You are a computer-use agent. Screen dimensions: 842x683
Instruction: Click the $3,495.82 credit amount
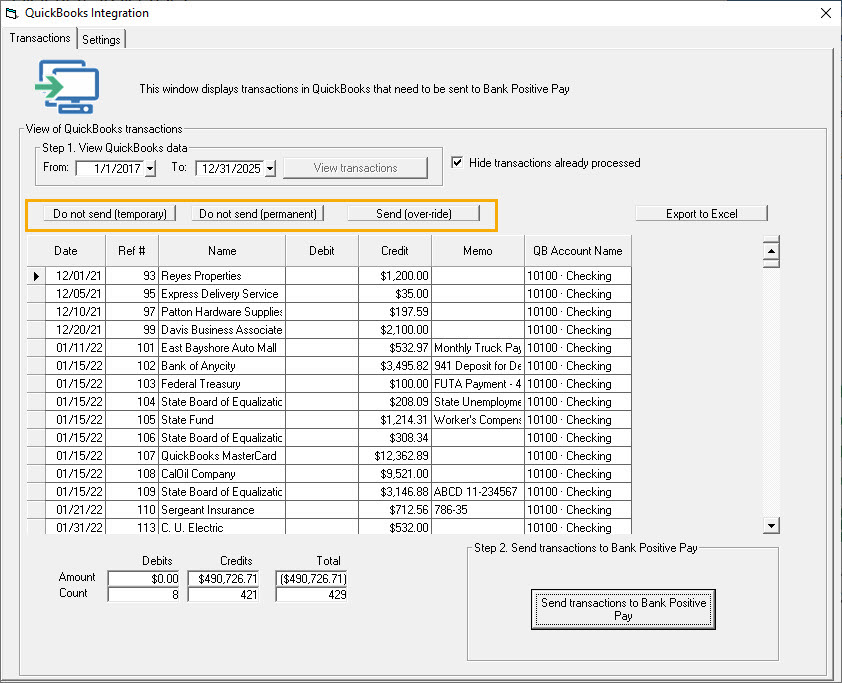[395, 366]
